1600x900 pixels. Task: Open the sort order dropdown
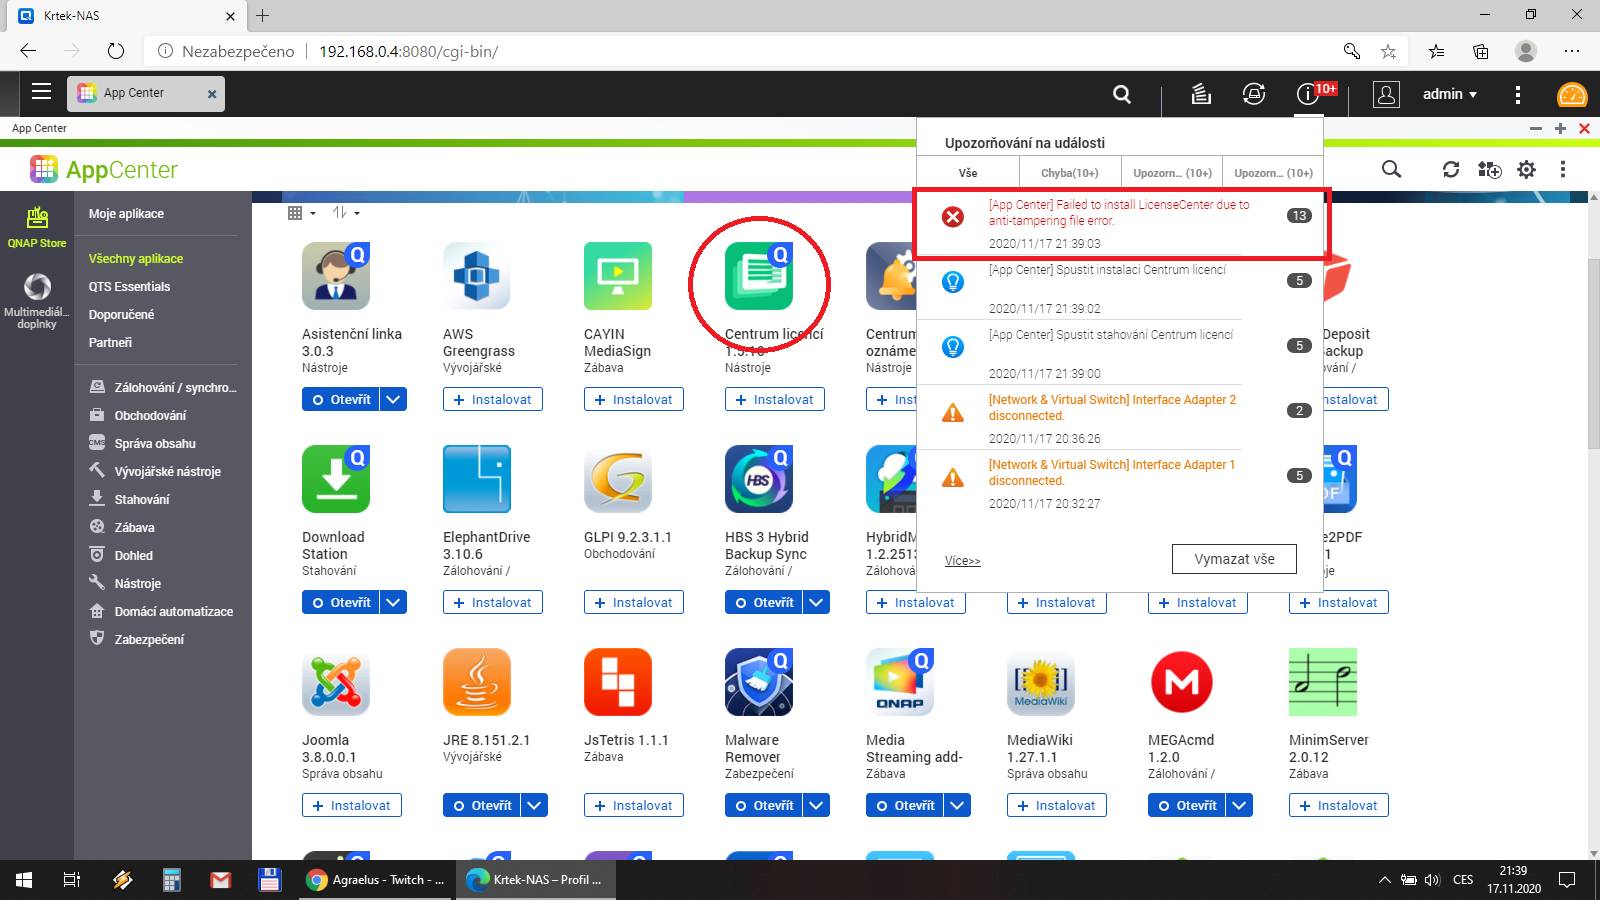pos(346,213)
